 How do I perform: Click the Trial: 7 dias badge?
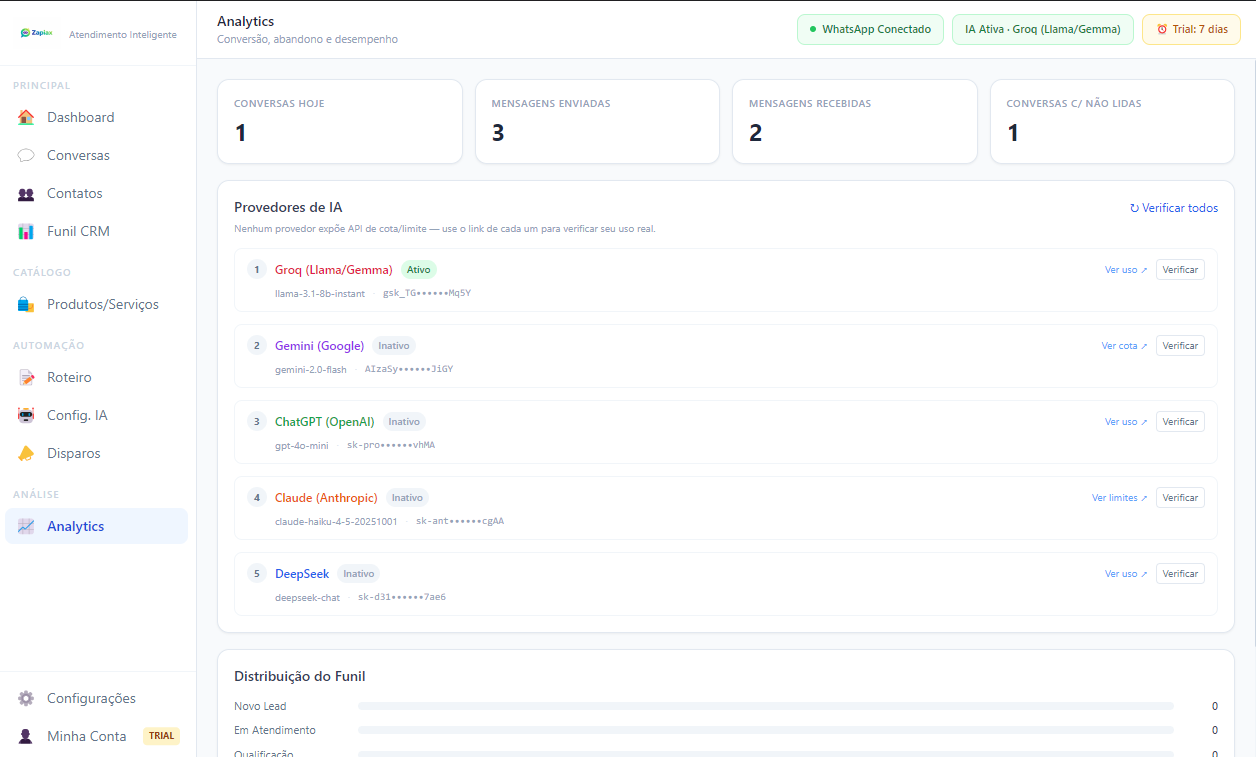pyautogui.click(x=1191, y=29)
